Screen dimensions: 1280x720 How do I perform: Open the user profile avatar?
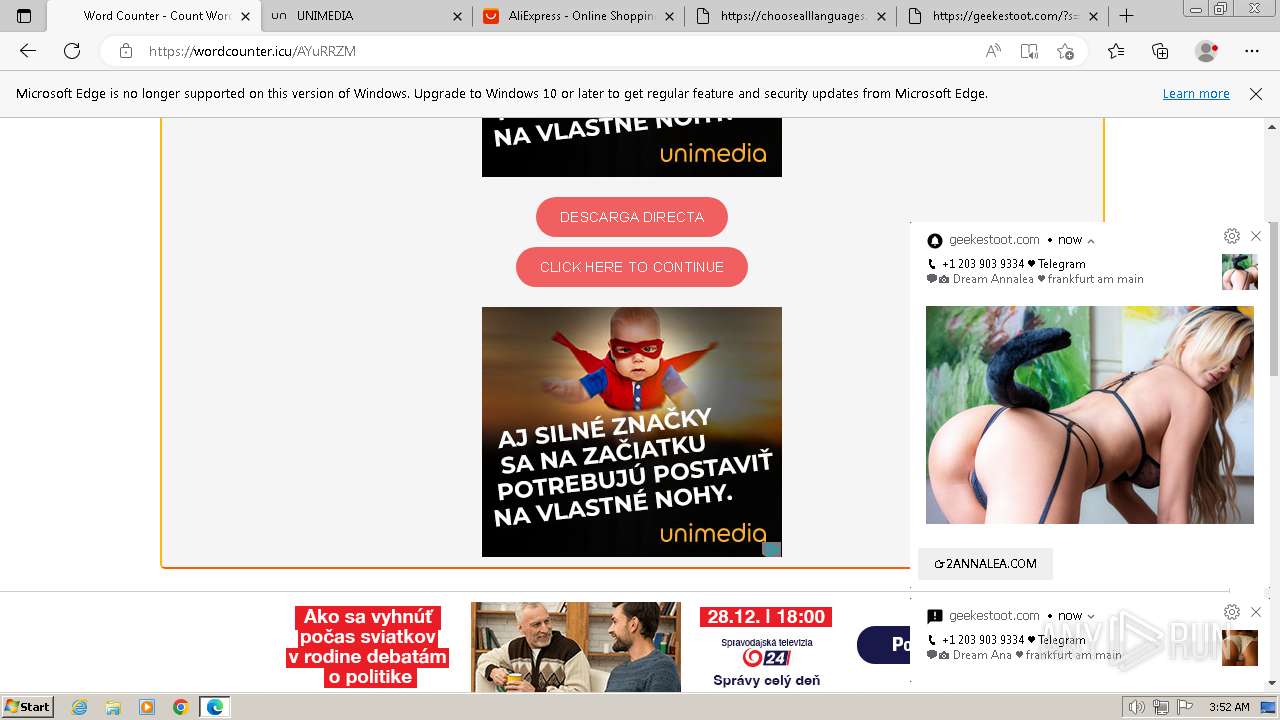tap(1207, 51)
